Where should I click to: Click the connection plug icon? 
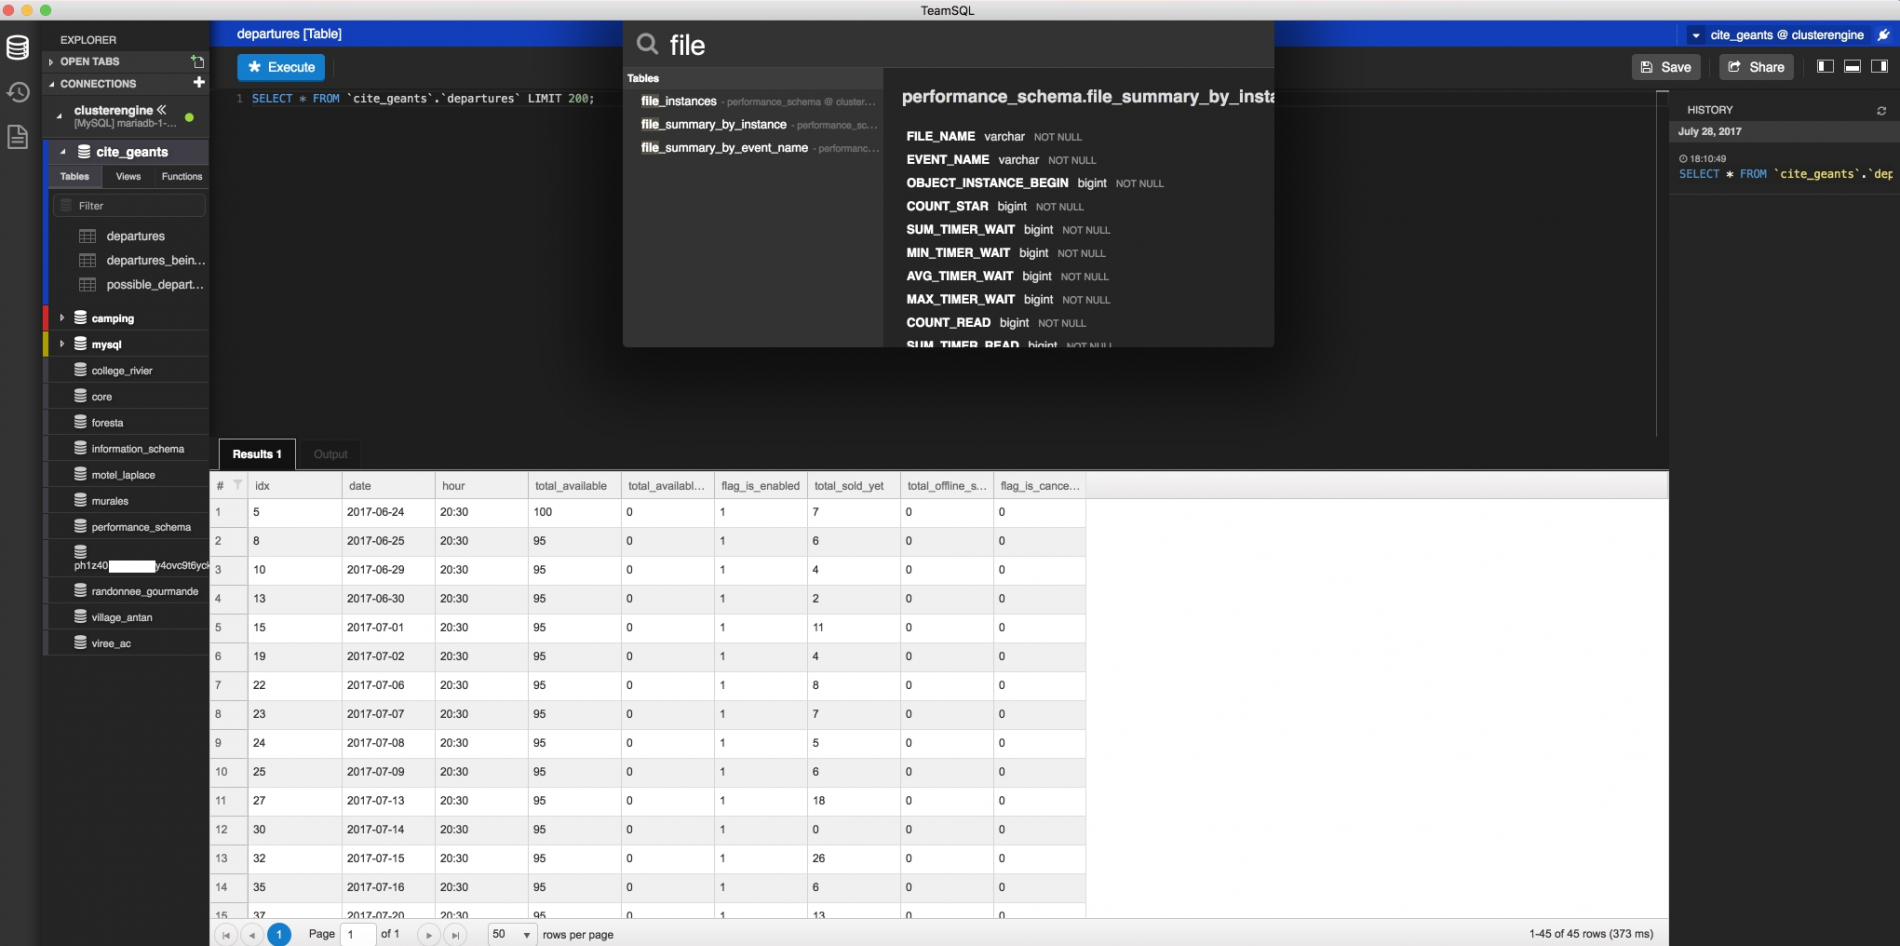(x=1883, y=35)
